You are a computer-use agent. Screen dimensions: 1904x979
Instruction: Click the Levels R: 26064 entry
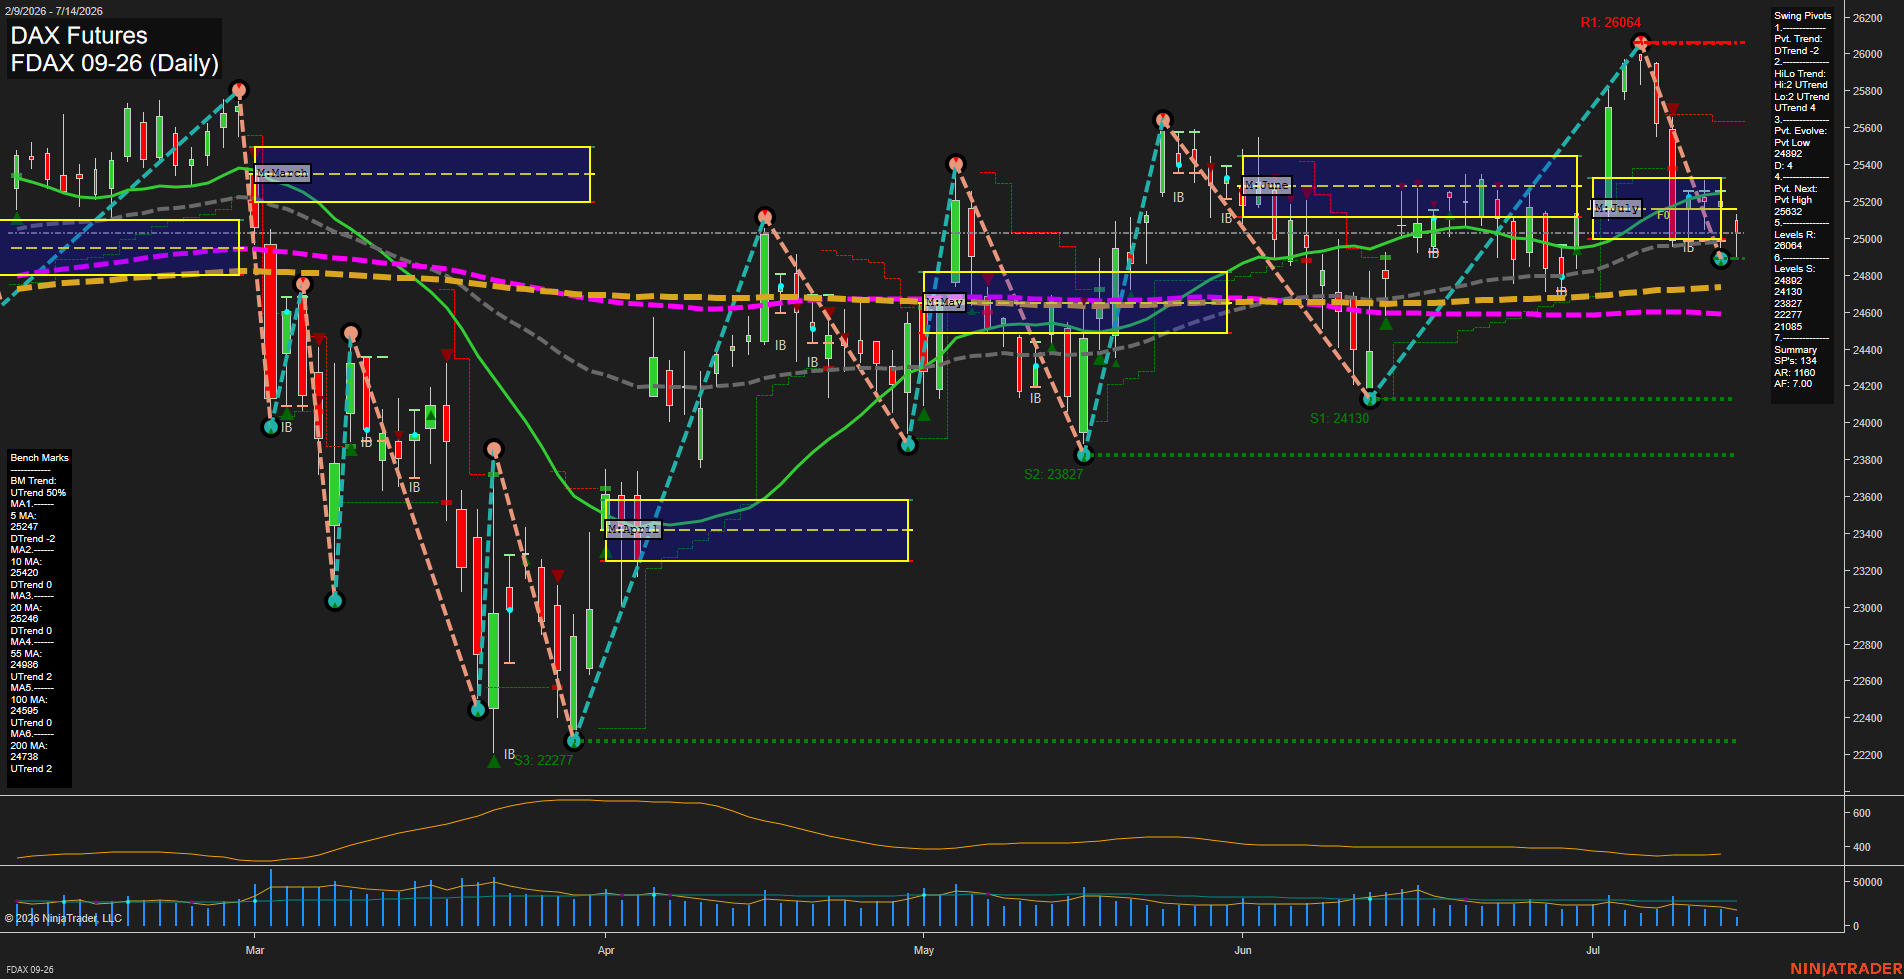click(1795, 240)
